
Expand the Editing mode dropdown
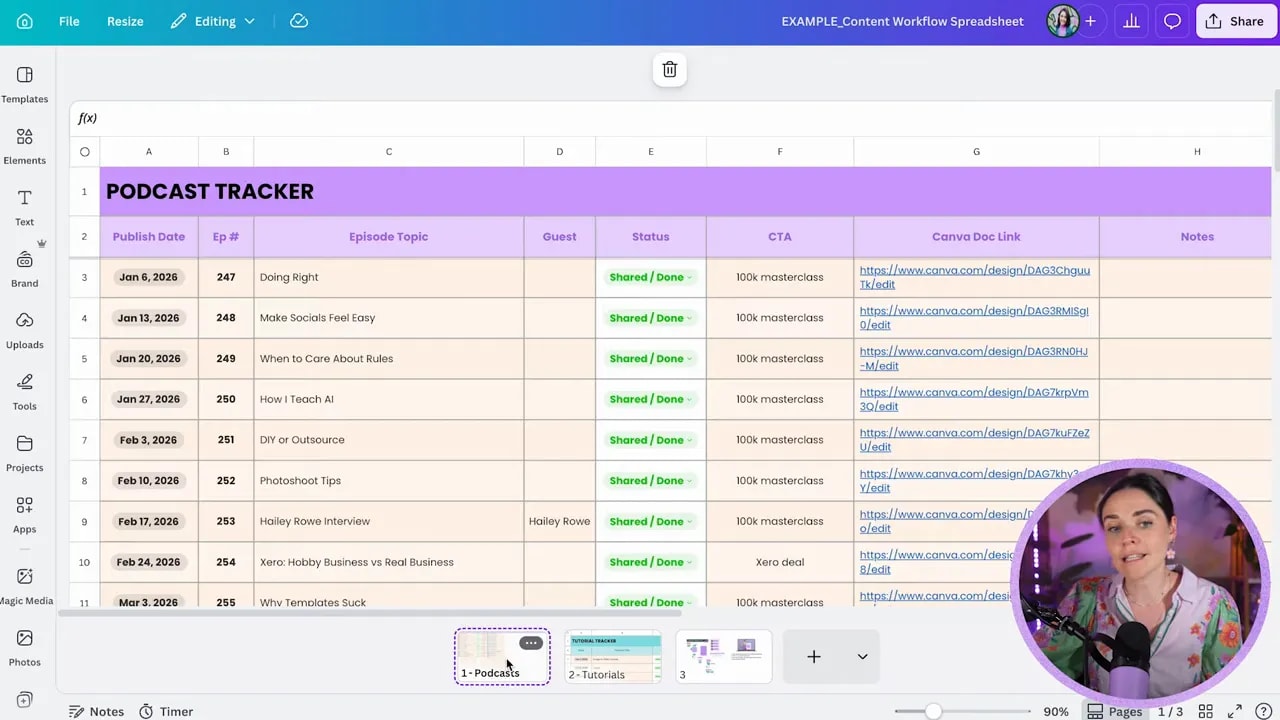[212, 21]
